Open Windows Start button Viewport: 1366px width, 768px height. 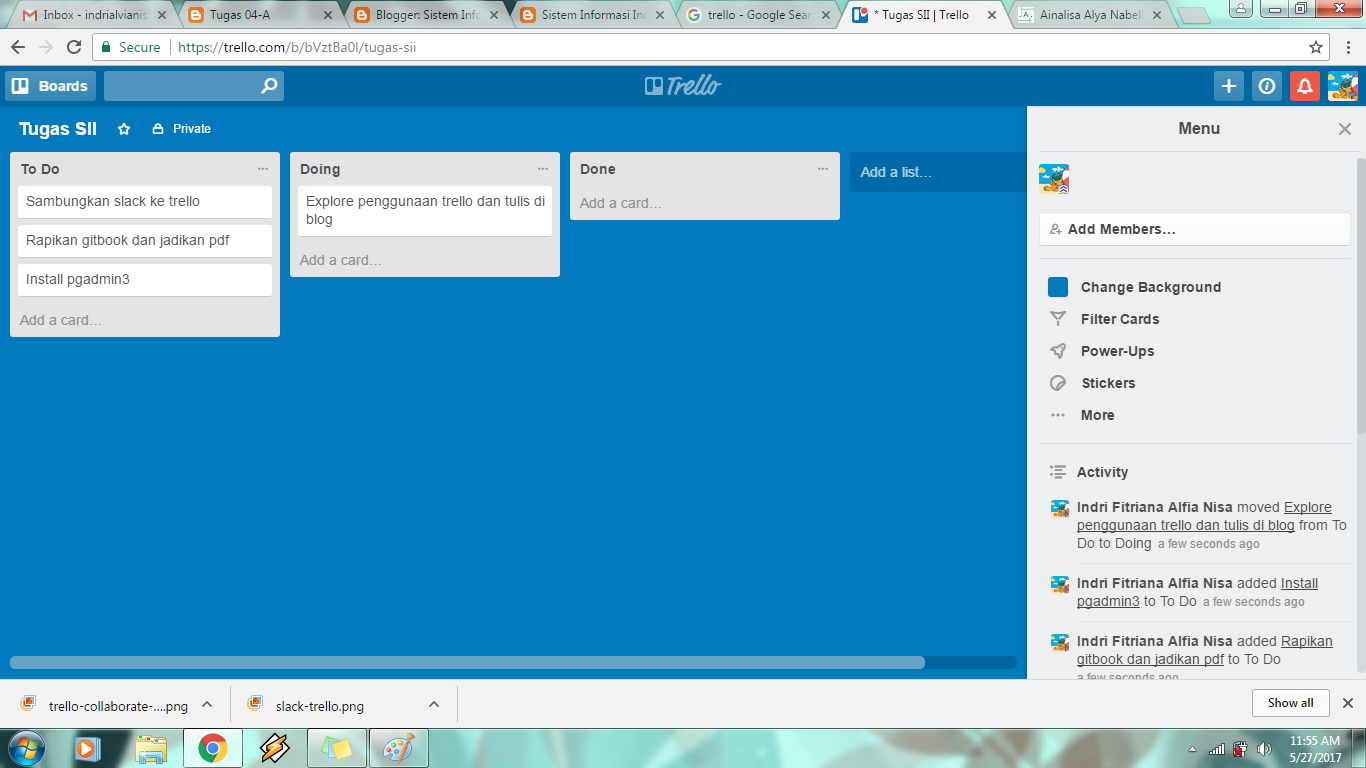coord(24,748)
